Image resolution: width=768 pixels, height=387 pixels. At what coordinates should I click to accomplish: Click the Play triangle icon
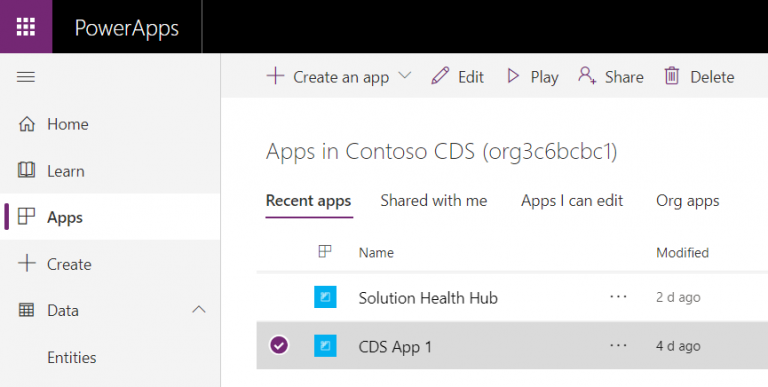pyautogui.click(x=513, y=76)
